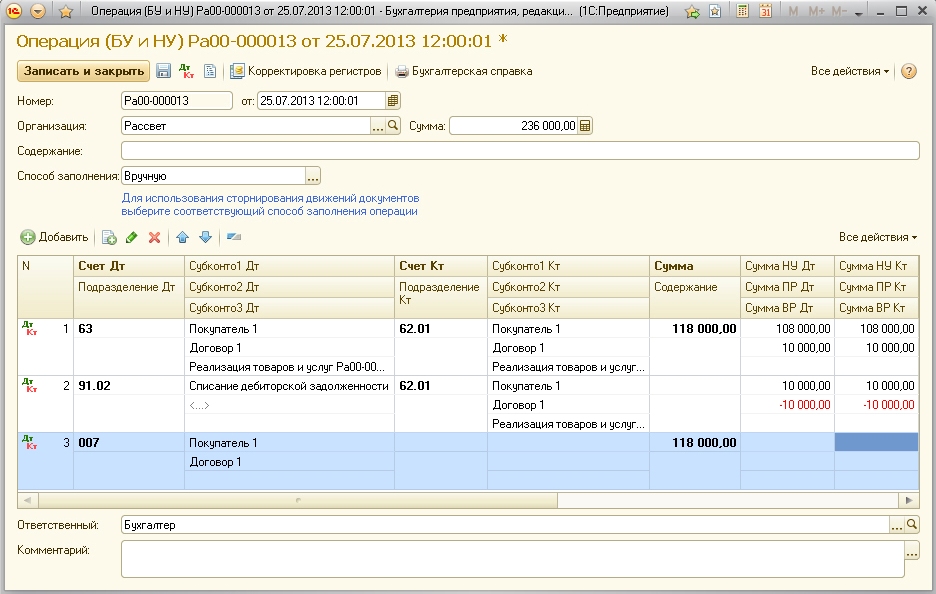
Task: Choose organization via ellipsis button
Action: [x=377, y=126]
